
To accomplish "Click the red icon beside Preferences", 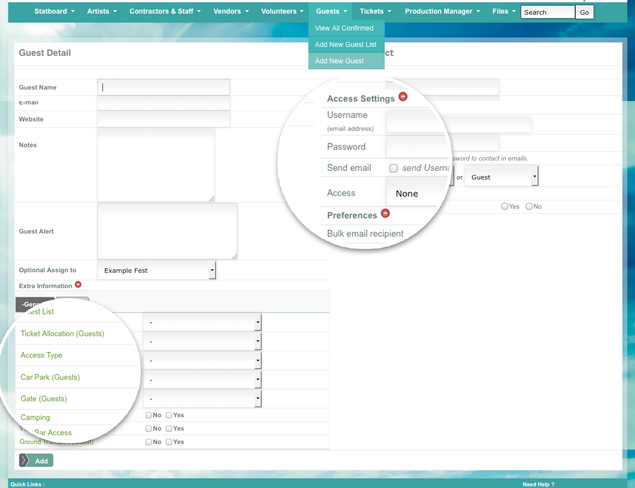I will pyautogui.click(x=385, y=214).
